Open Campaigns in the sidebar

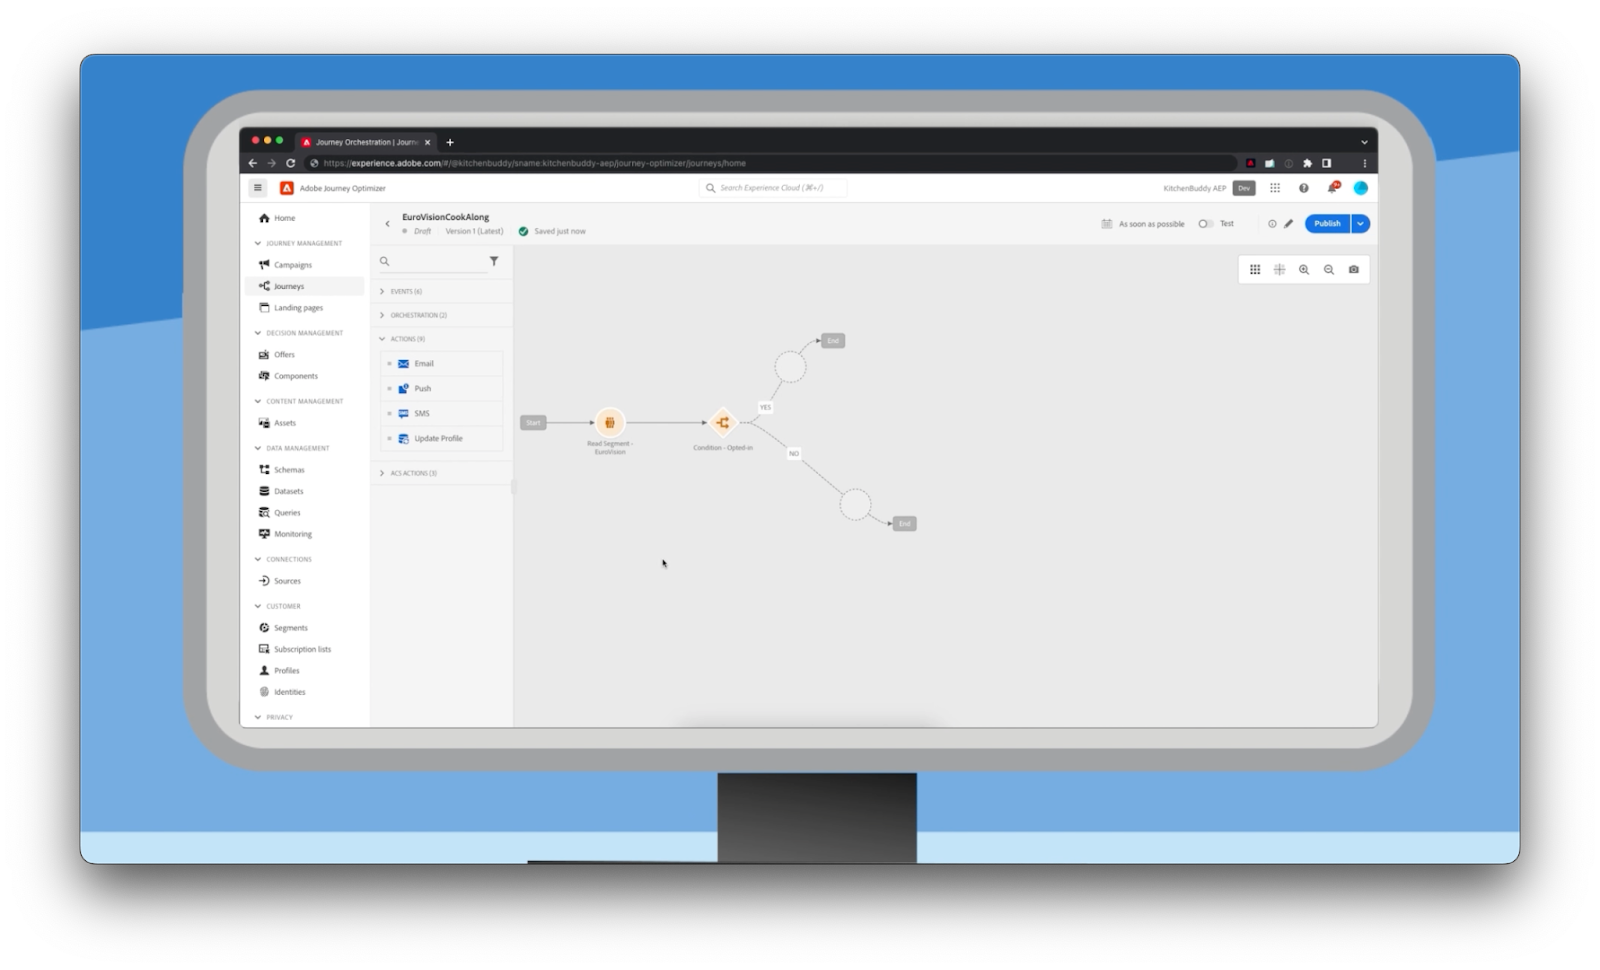[x=285, y=265]
